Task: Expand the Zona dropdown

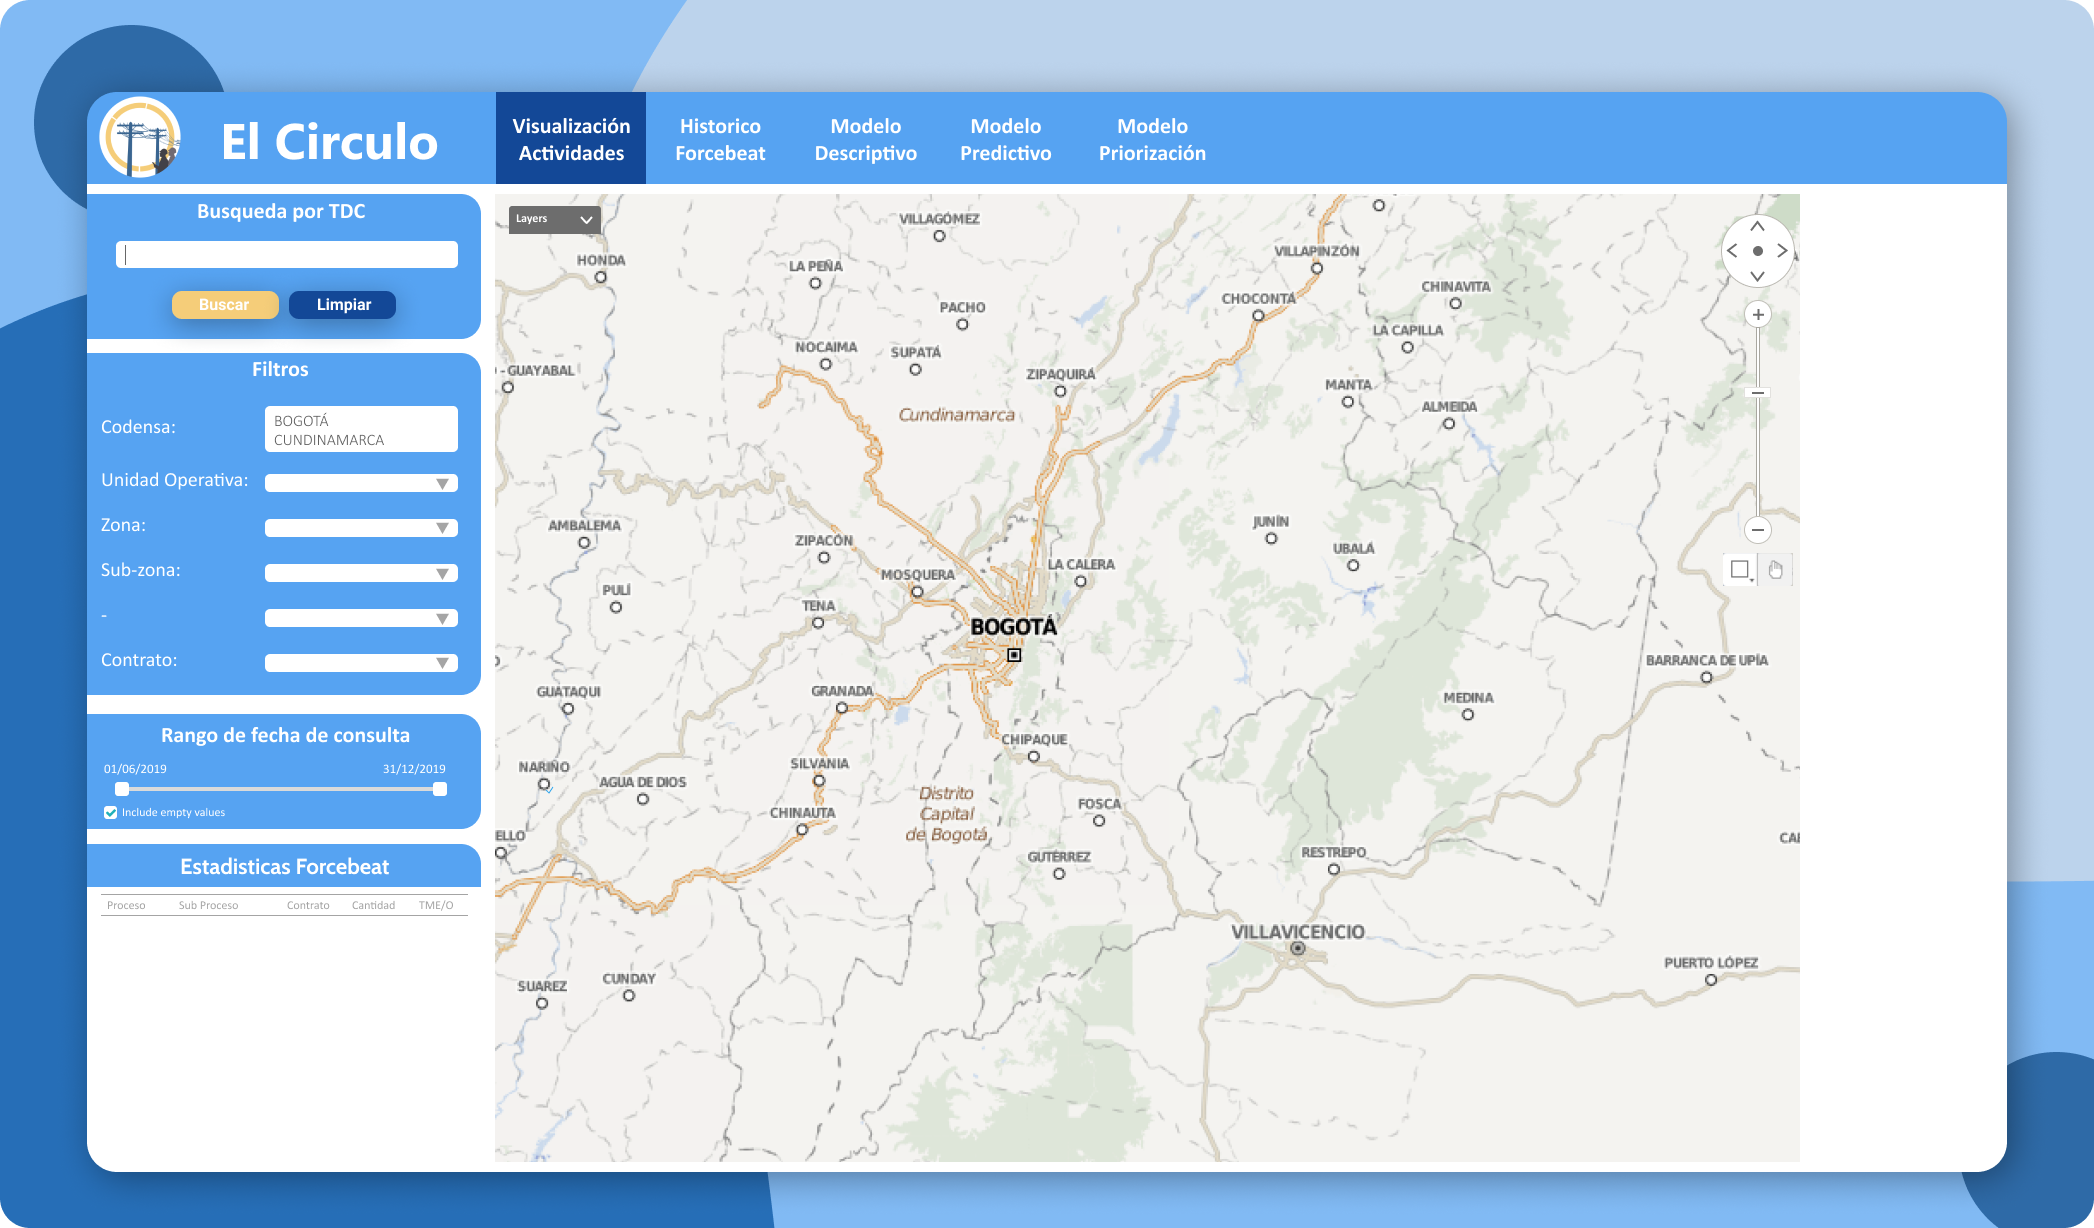Action: coord(361,528)
